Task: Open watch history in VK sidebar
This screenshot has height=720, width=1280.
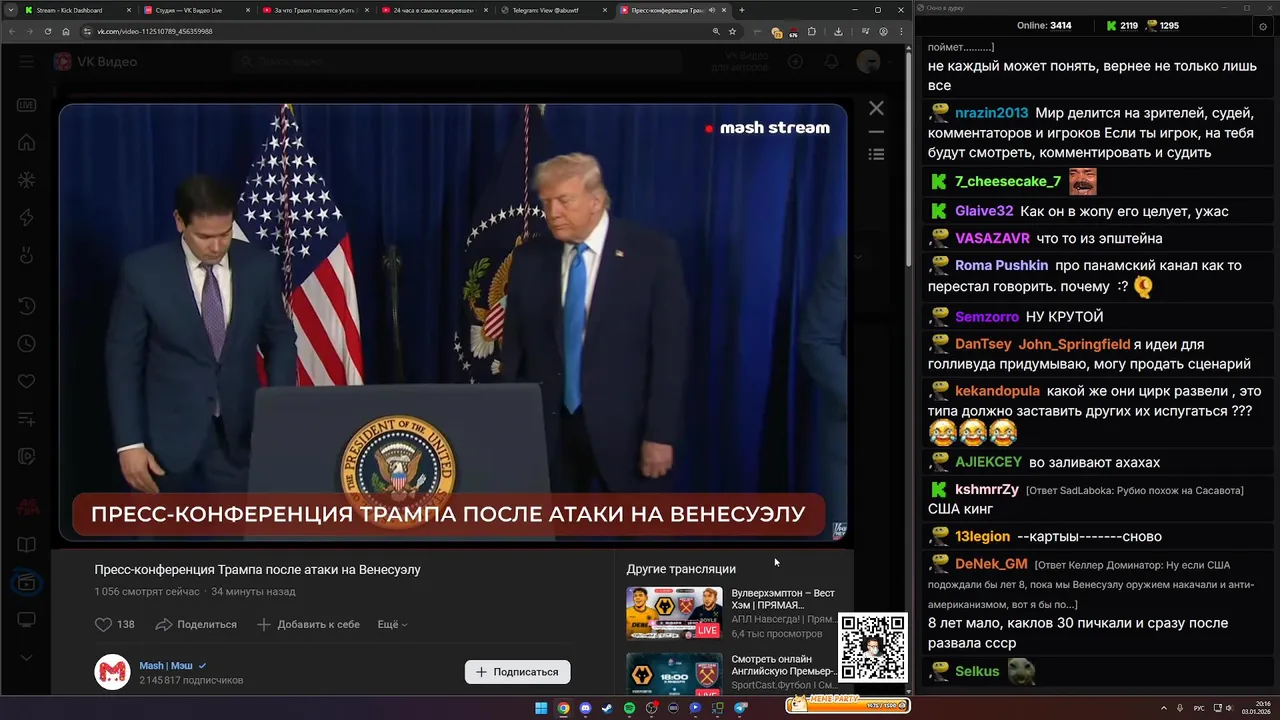Action: (x=26, y=306)
